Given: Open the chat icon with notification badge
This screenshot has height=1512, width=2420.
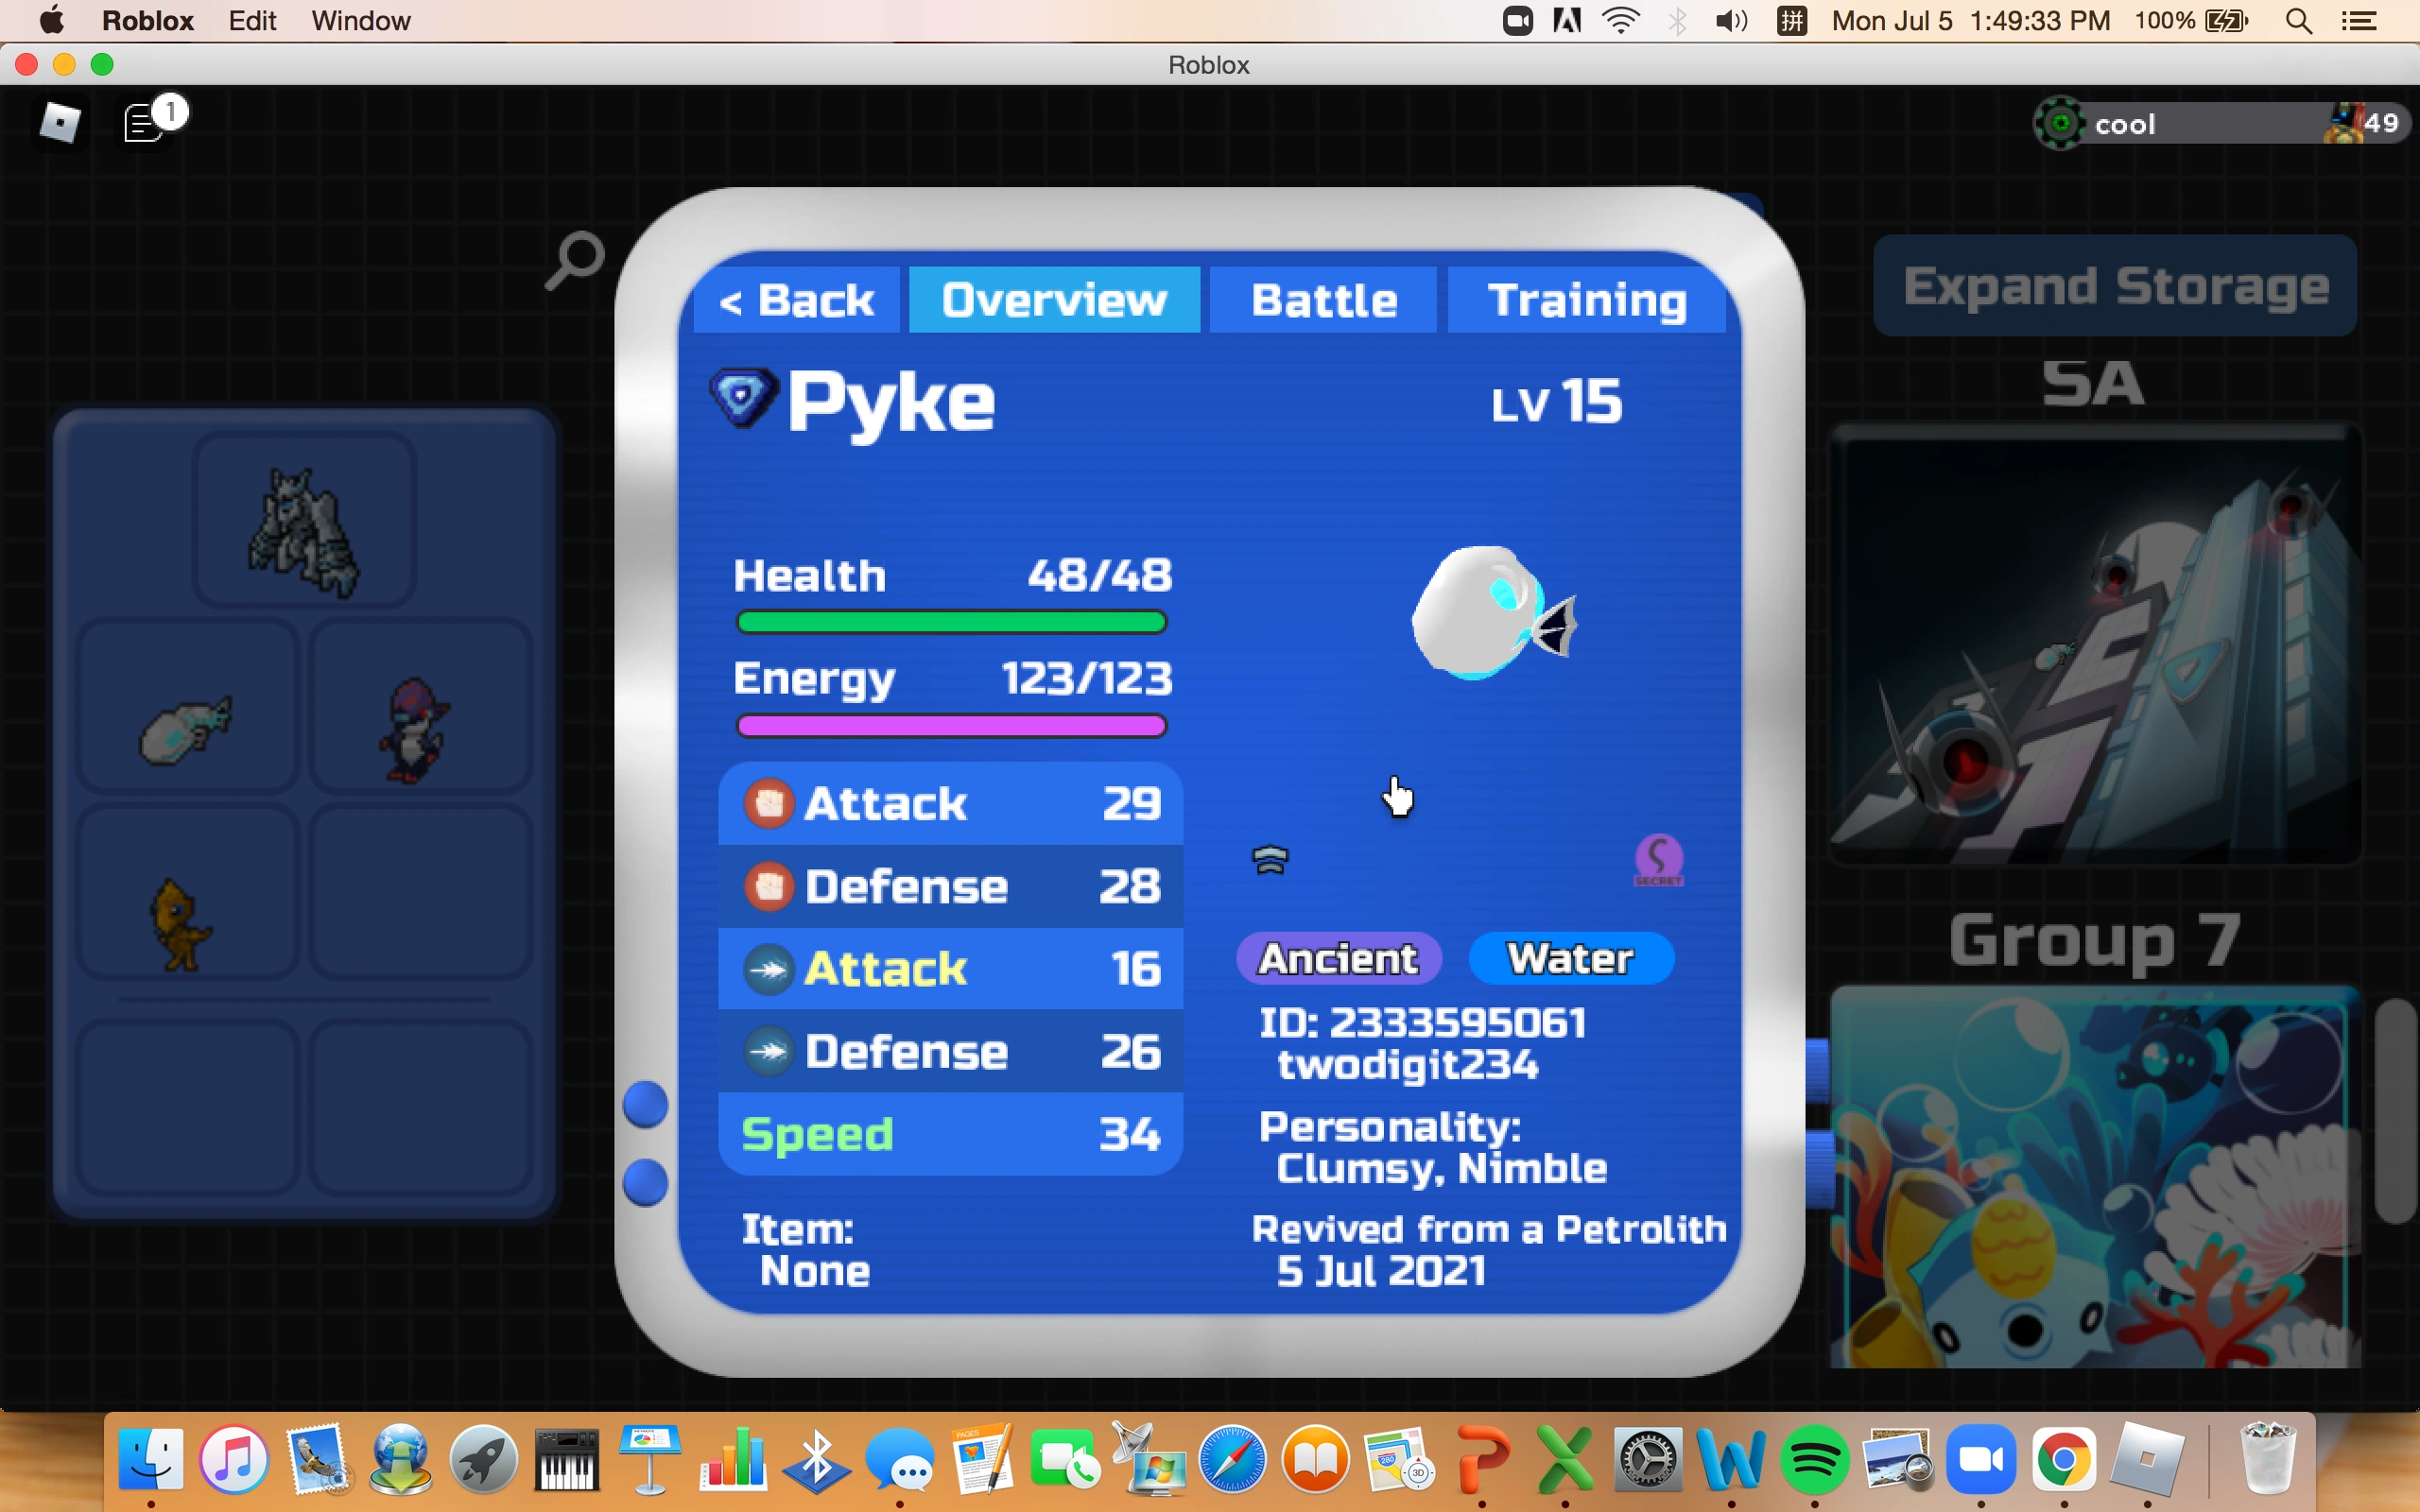Looking at the screenshot, I should tap(145, 123).
